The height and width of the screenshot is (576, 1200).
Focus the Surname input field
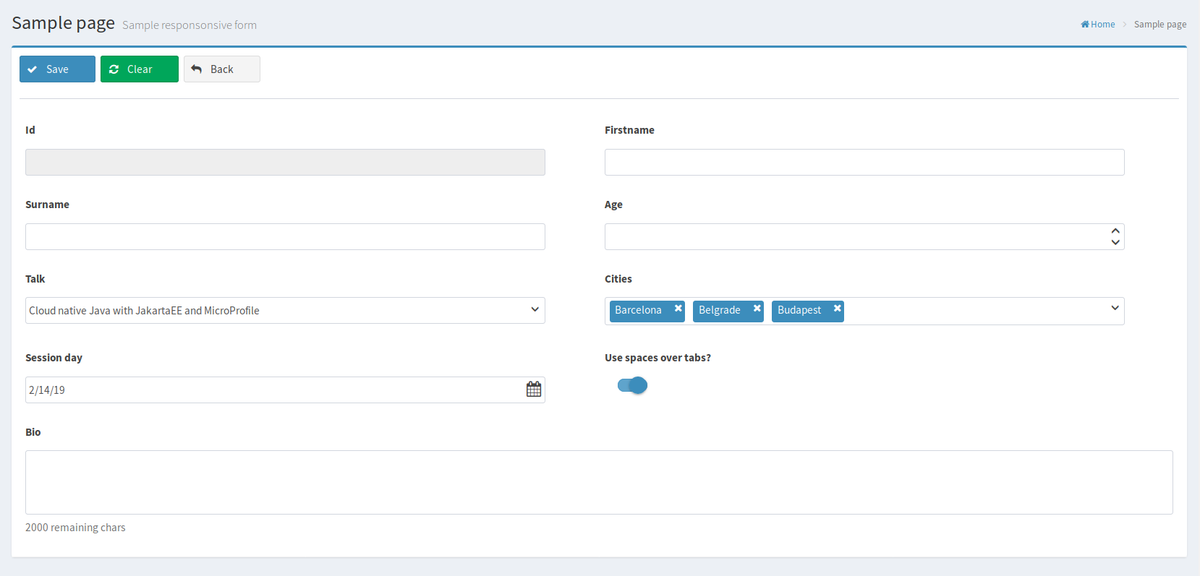pos(285,236)
